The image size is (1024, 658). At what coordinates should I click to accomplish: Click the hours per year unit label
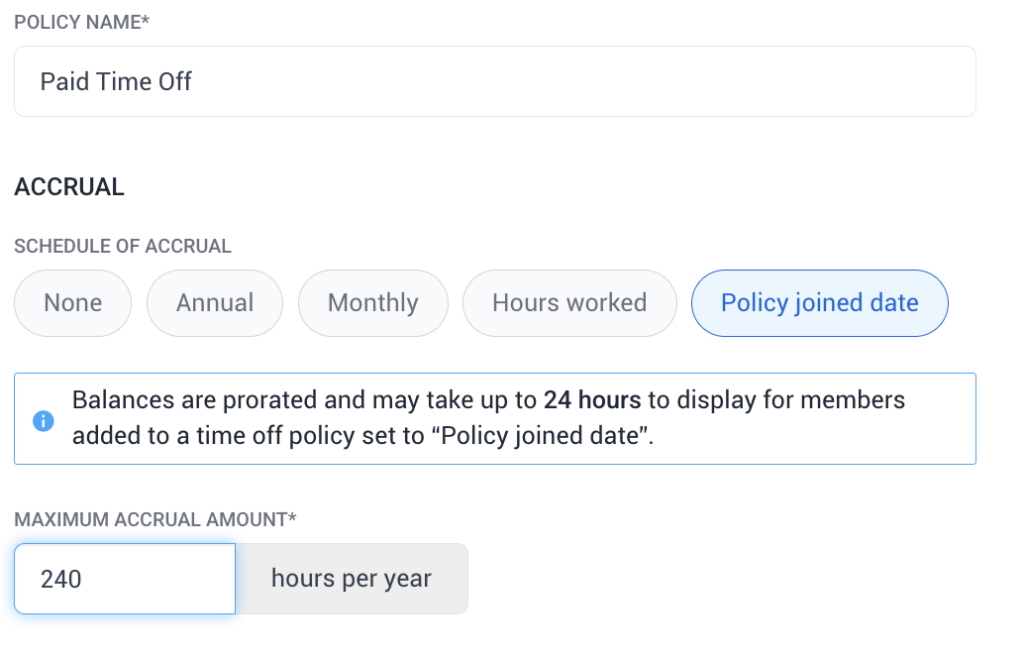click(x=351, y=579)
